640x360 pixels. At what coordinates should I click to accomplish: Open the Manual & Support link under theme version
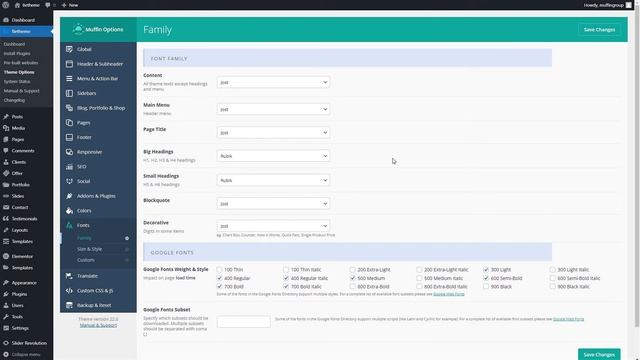tap(98, 325)
